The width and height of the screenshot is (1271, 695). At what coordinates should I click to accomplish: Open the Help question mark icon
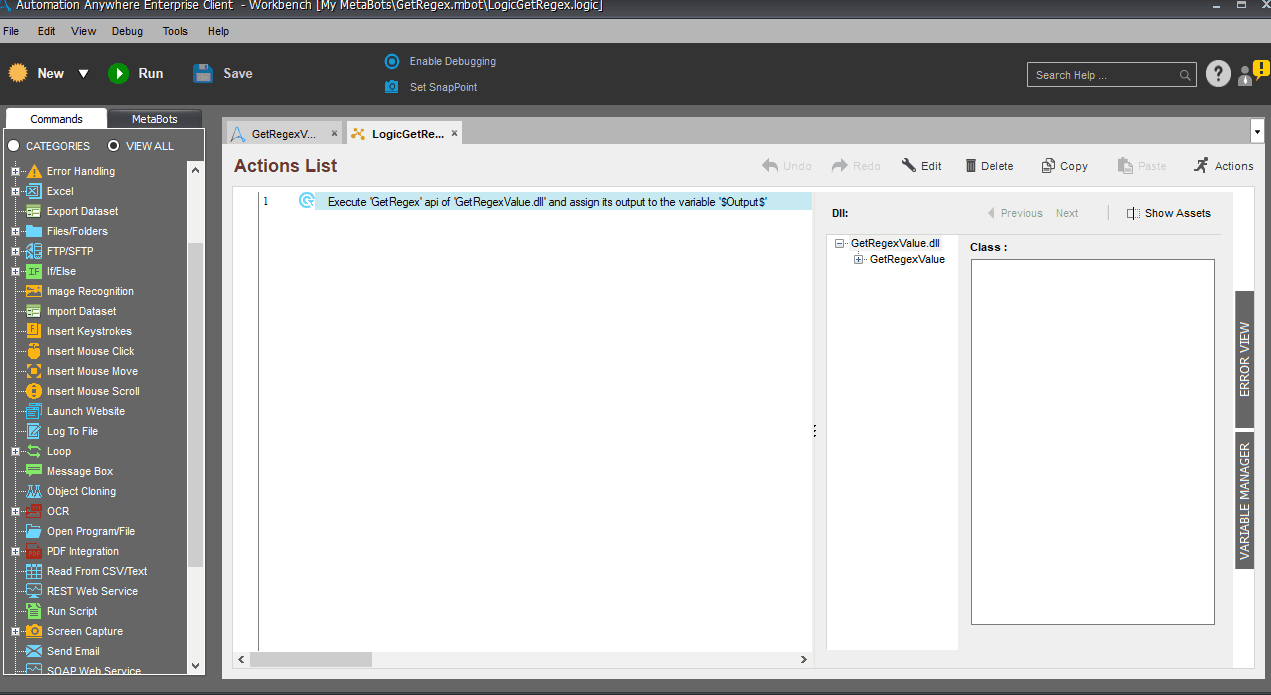[x=1217, y=74]
